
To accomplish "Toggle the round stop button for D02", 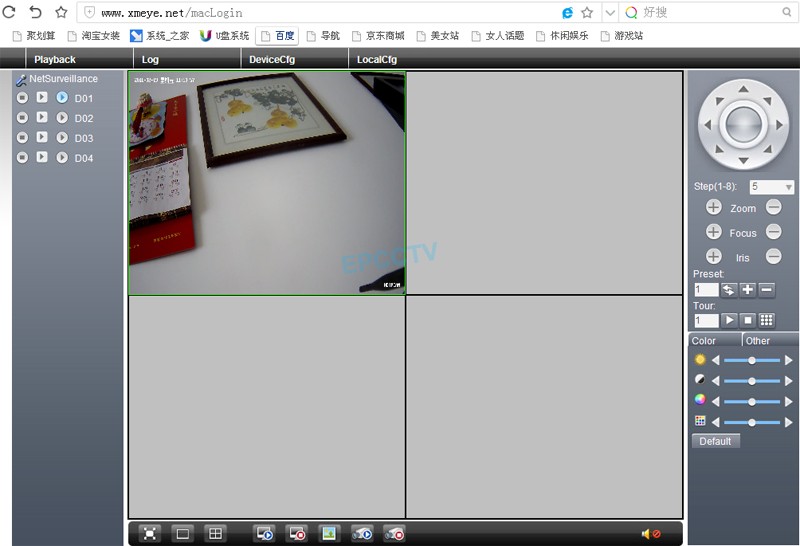I will pyautogui.click(x=22, y=118).
